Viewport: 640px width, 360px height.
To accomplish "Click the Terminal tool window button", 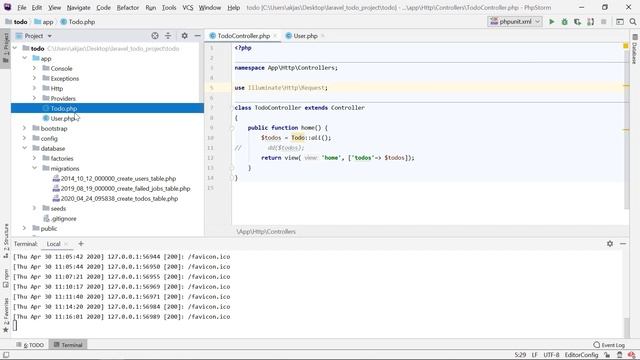I will pyautogui.click(x=68, y=345).
